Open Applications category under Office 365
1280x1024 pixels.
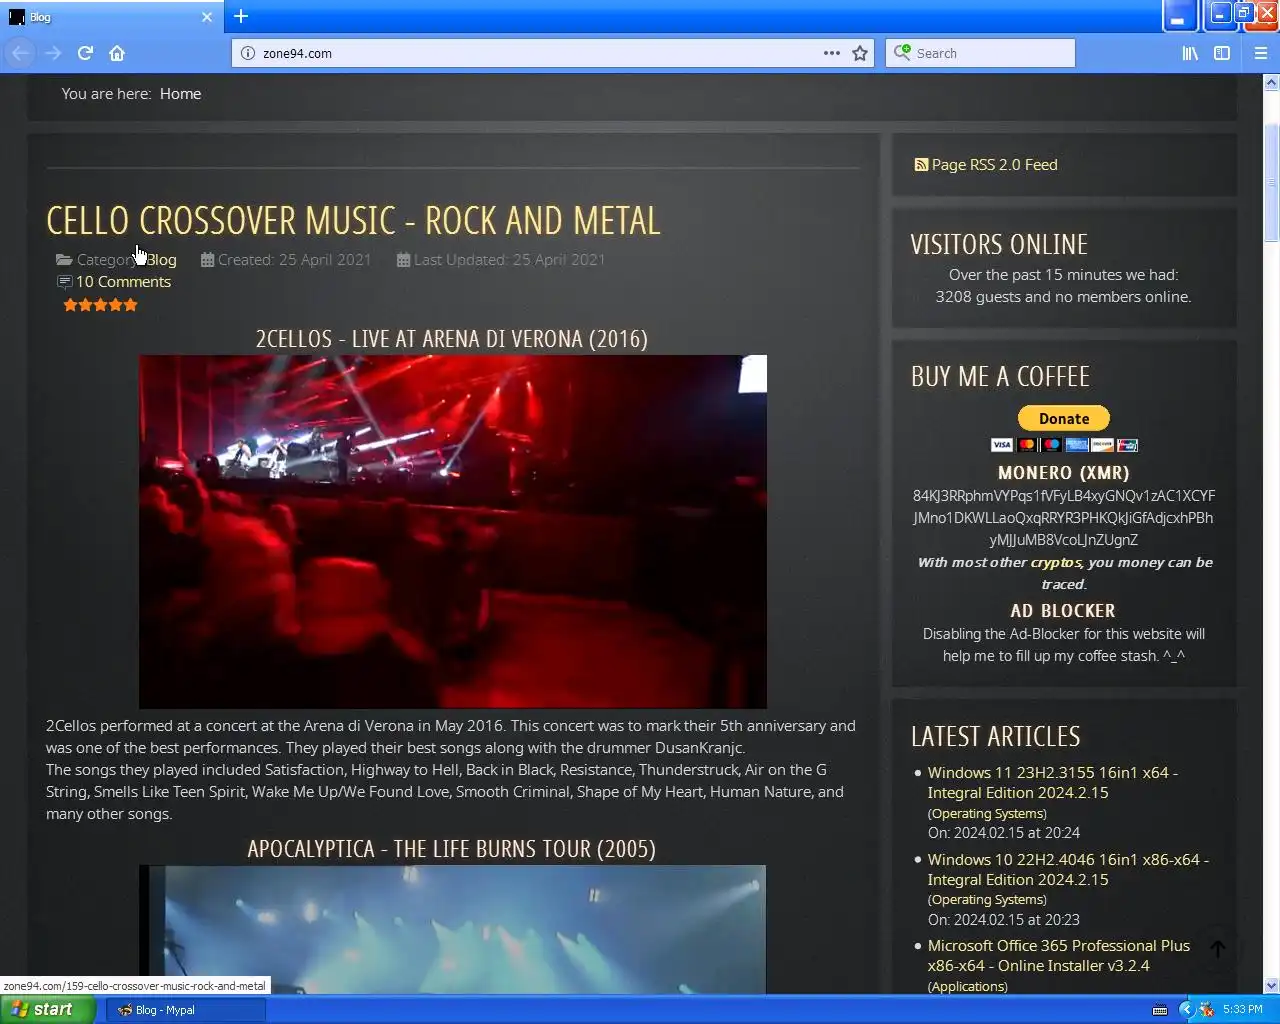click(967, 987)
